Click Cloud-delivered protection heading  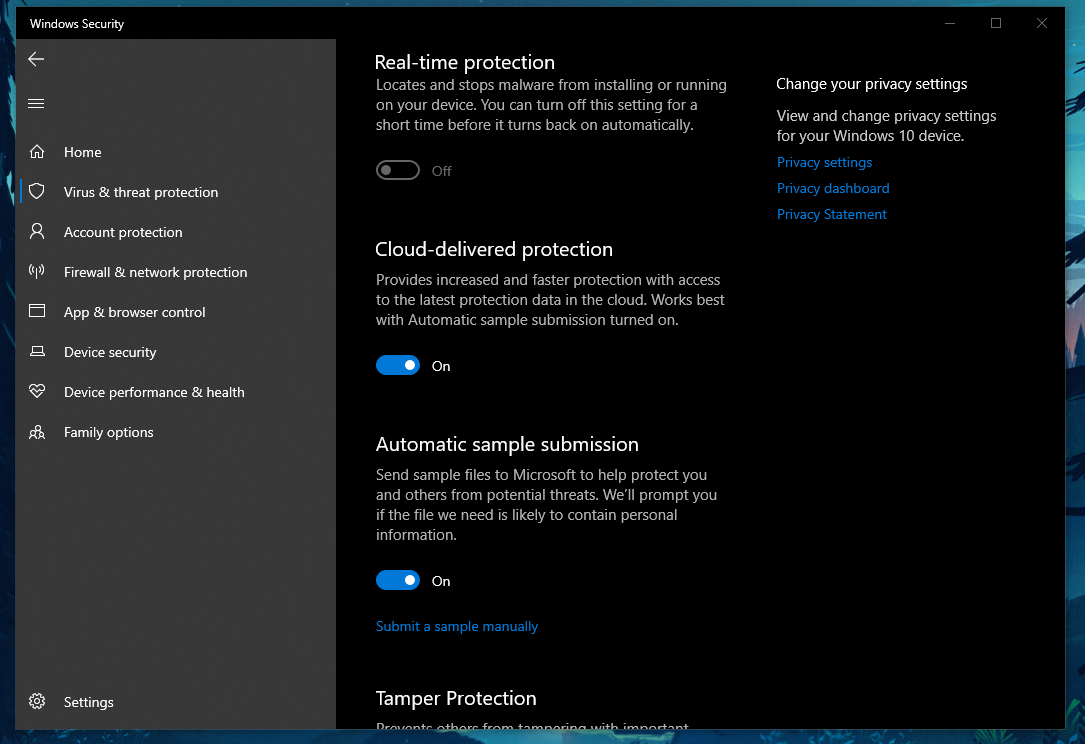494,249
